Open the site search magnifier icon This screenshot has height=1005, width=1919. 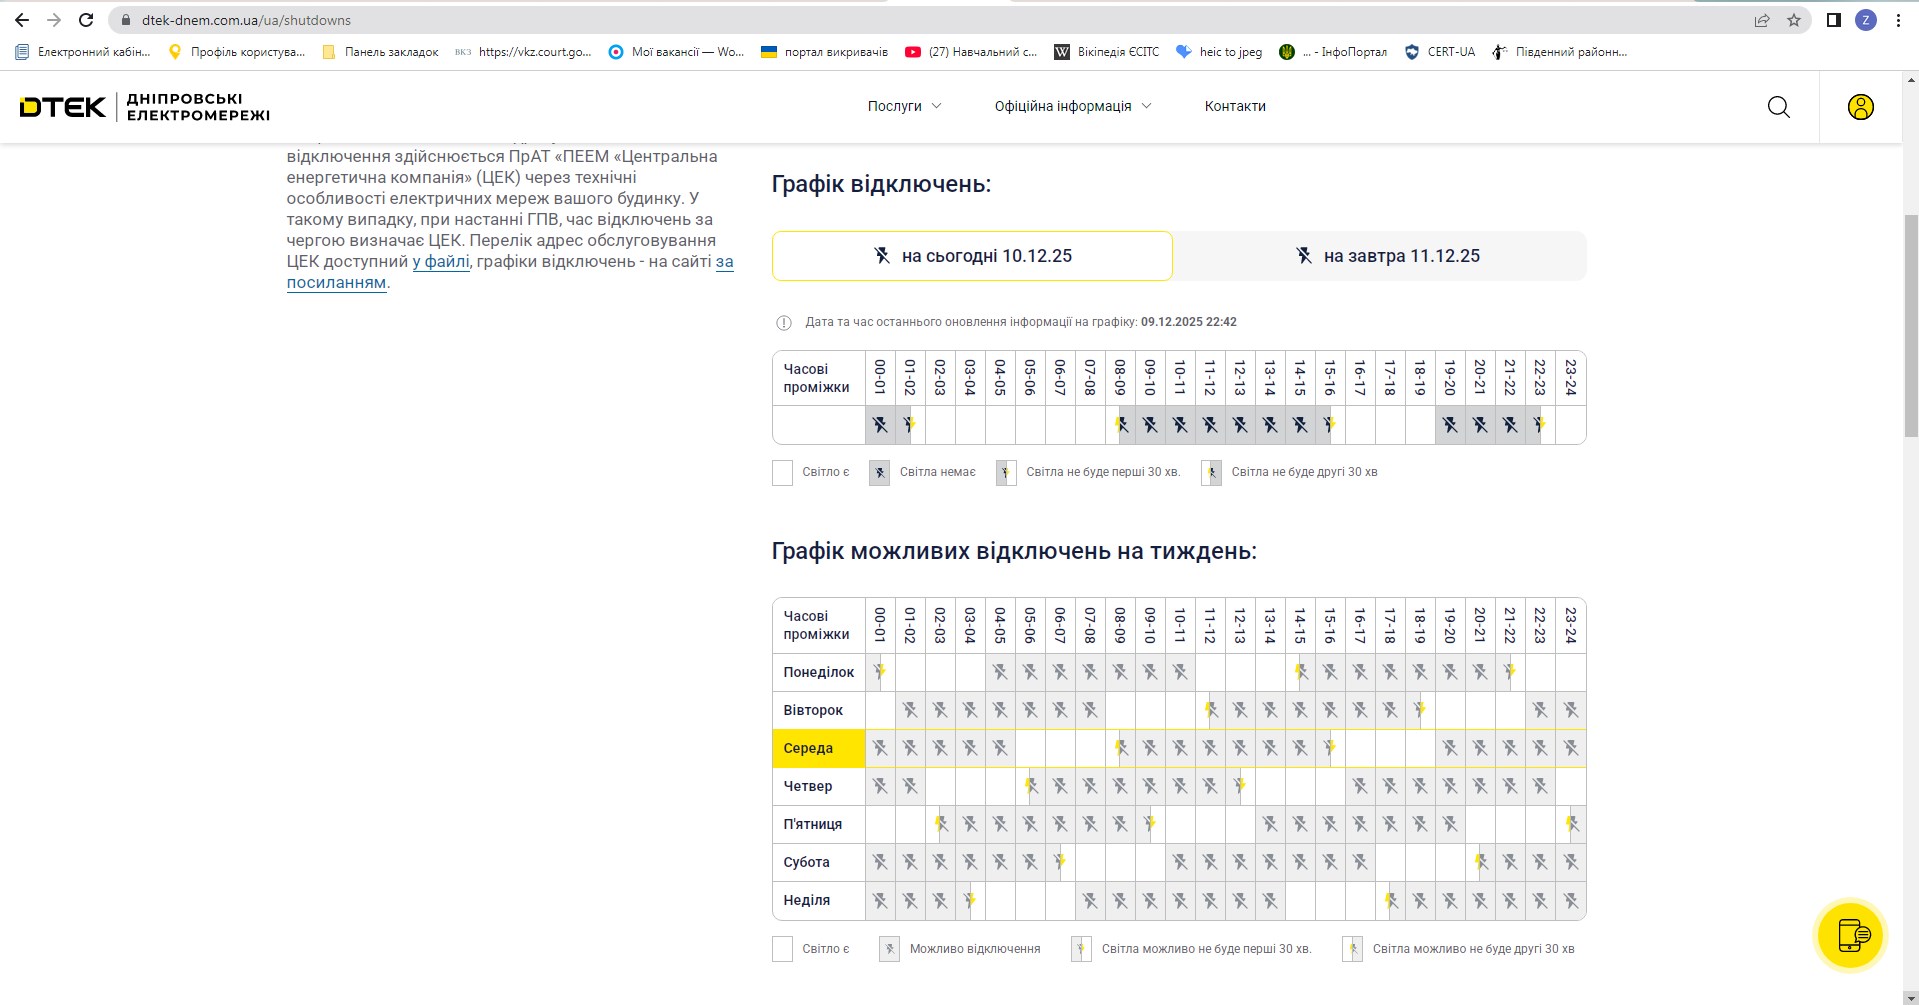point(1778,107)
